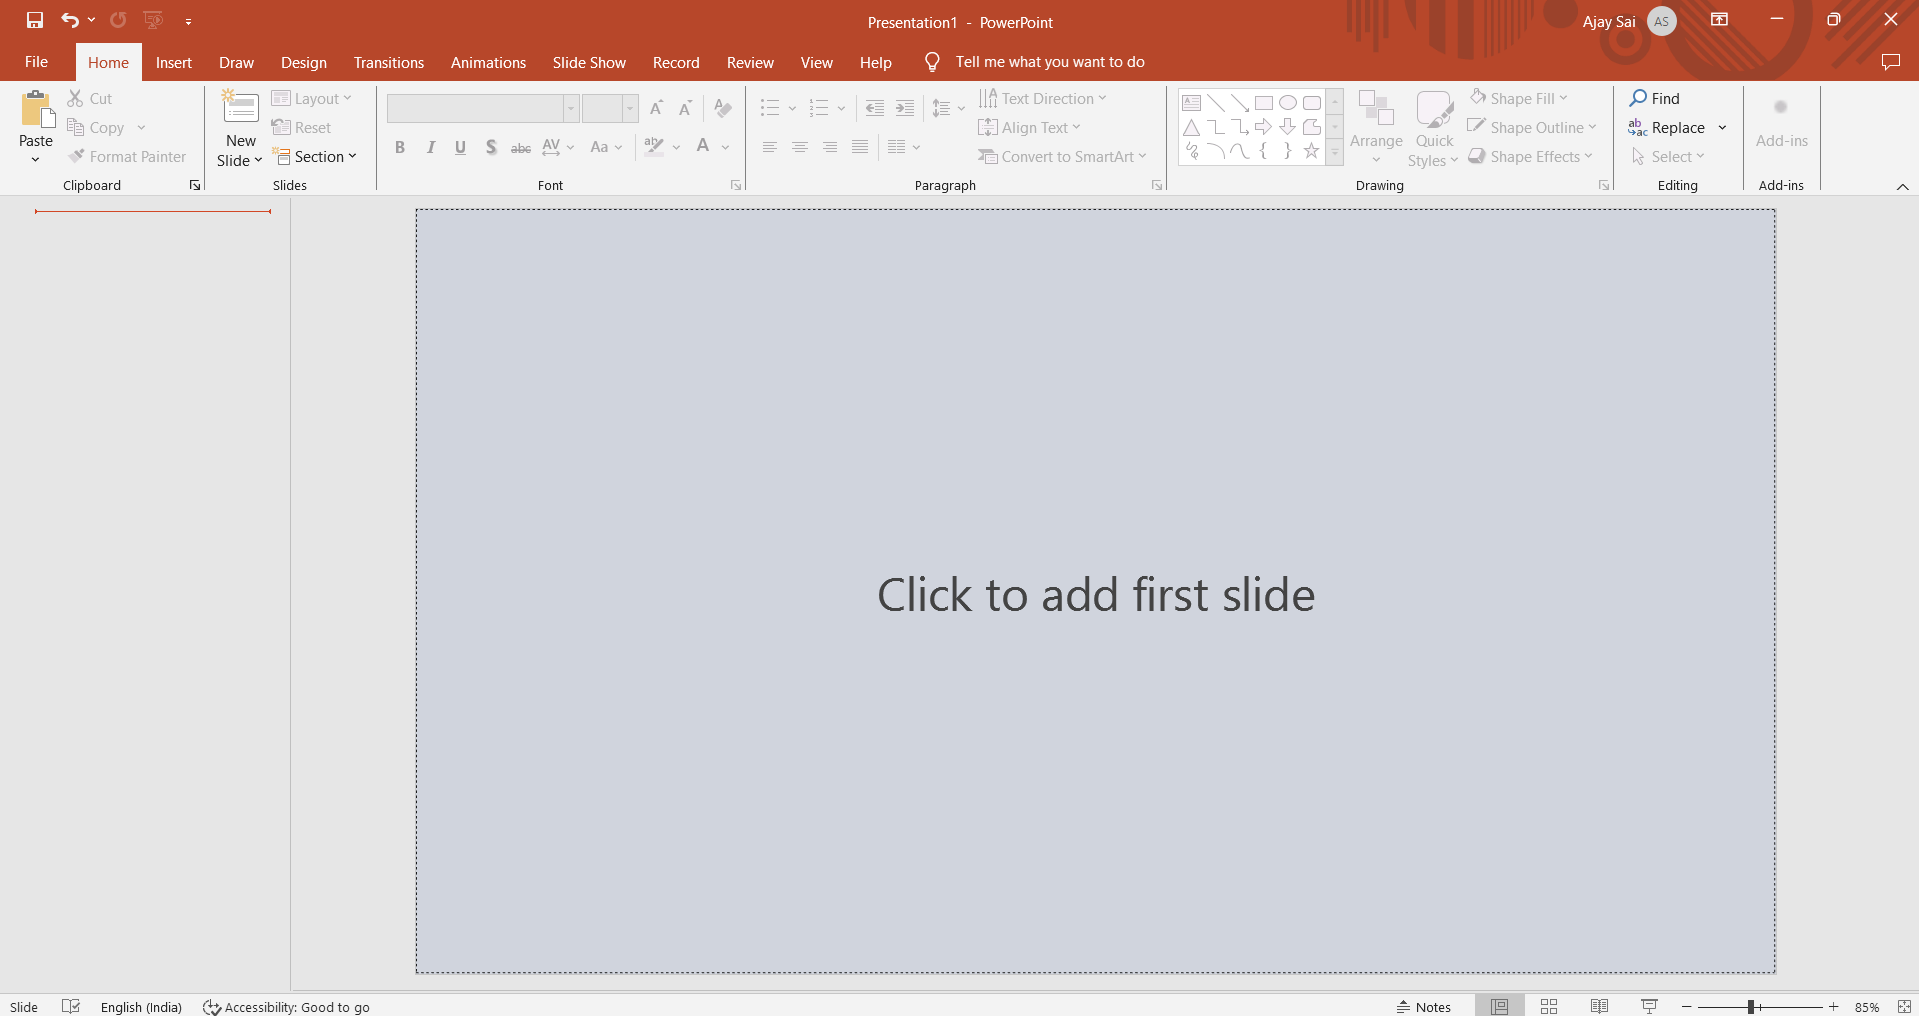Toggle the Notes pane
This screenshot has width=1919, height=1016.
point(1424,1006)
